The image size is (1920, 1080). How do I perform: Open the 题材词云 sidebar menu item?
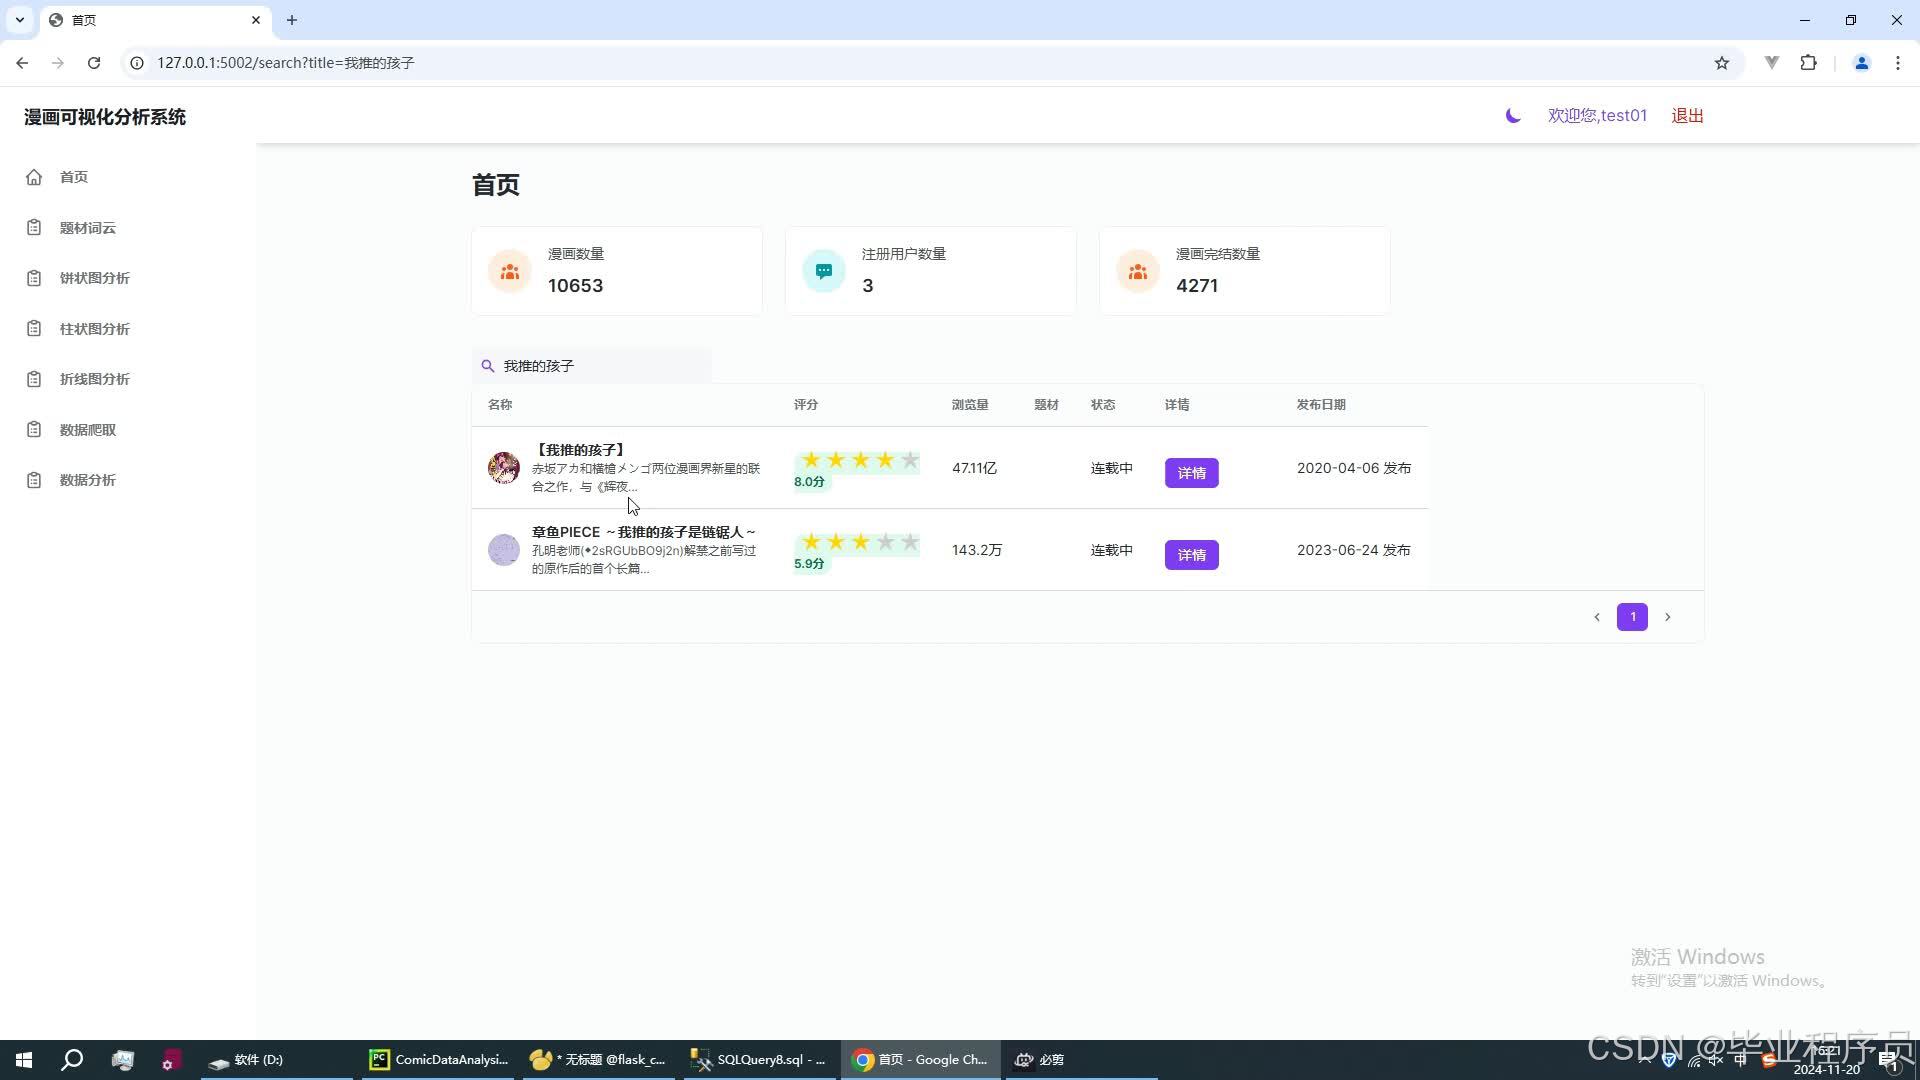click(x=87, y=228)
